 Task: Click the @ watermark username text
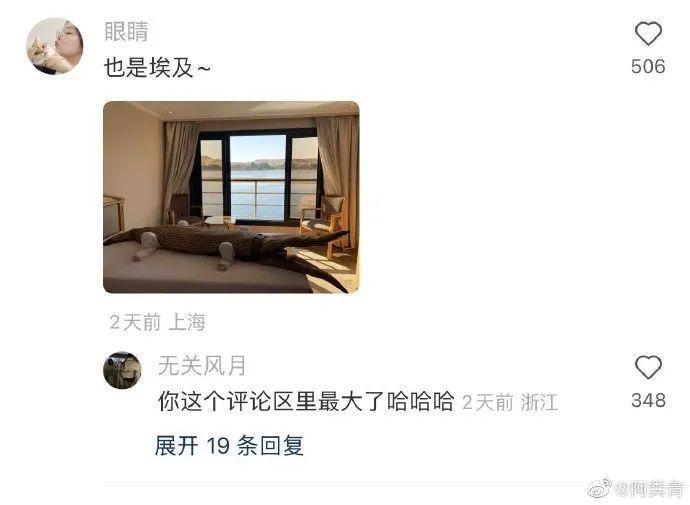pos(649,489)
